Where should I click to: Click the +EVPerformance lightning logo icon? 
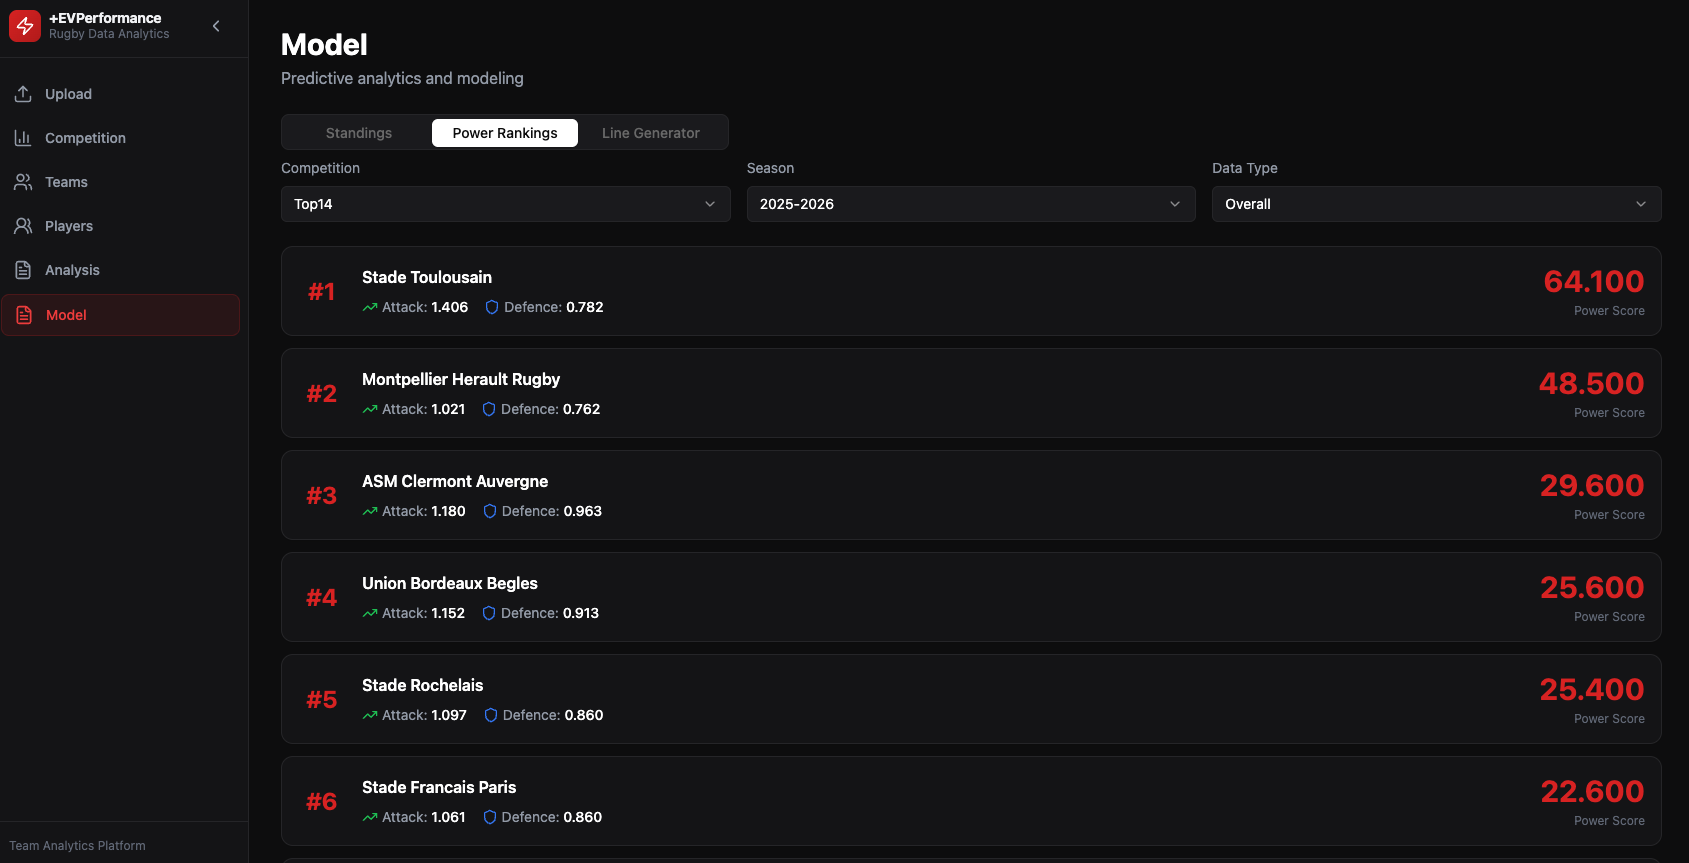point(25,26)
